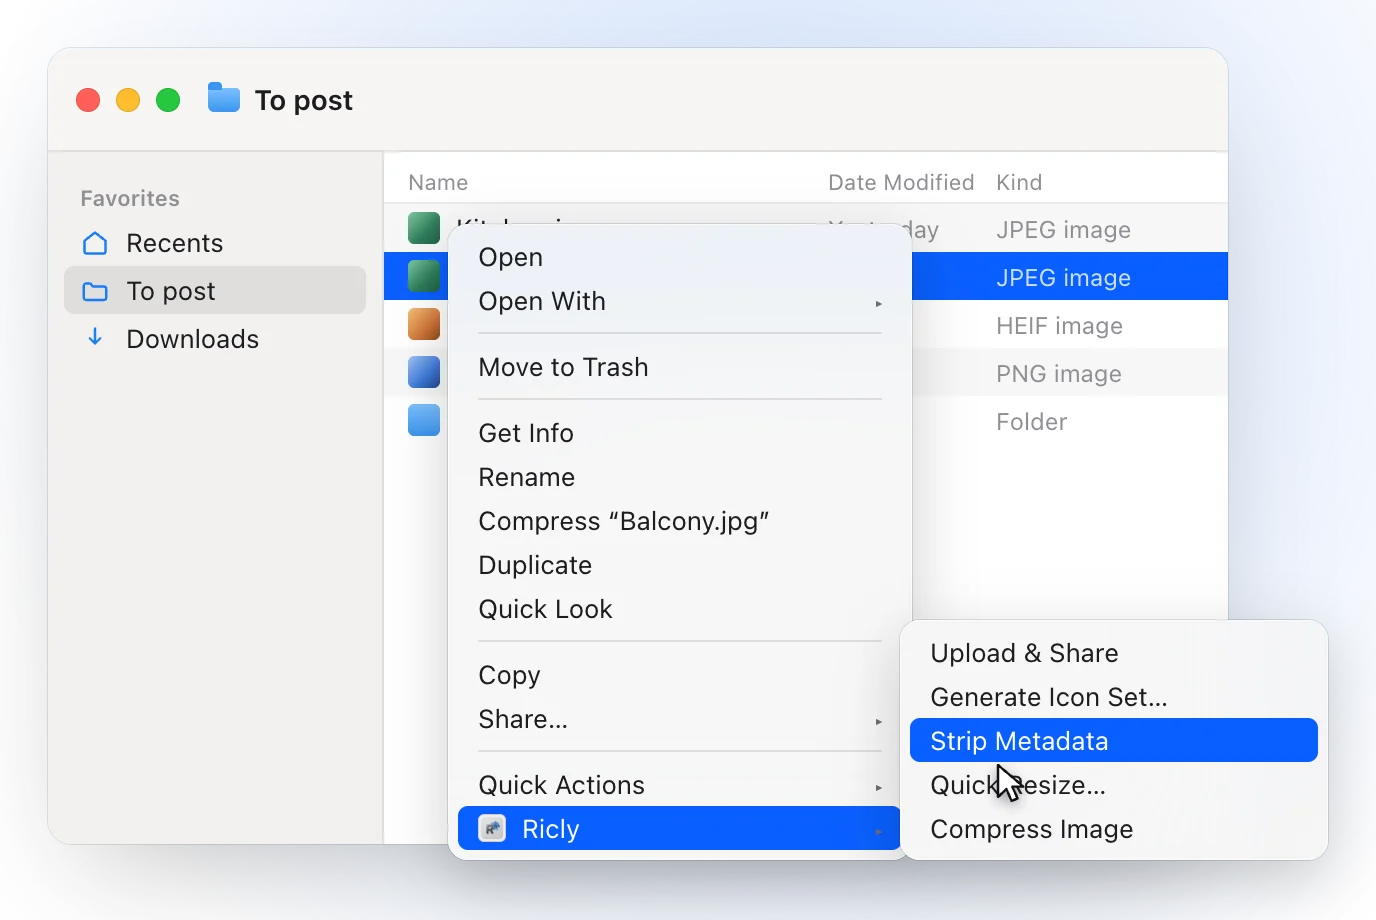Image resolution: width=1376 pixels, height=920 pixels.
Task: Click the folder icon beside the window title
Action: 224,99
